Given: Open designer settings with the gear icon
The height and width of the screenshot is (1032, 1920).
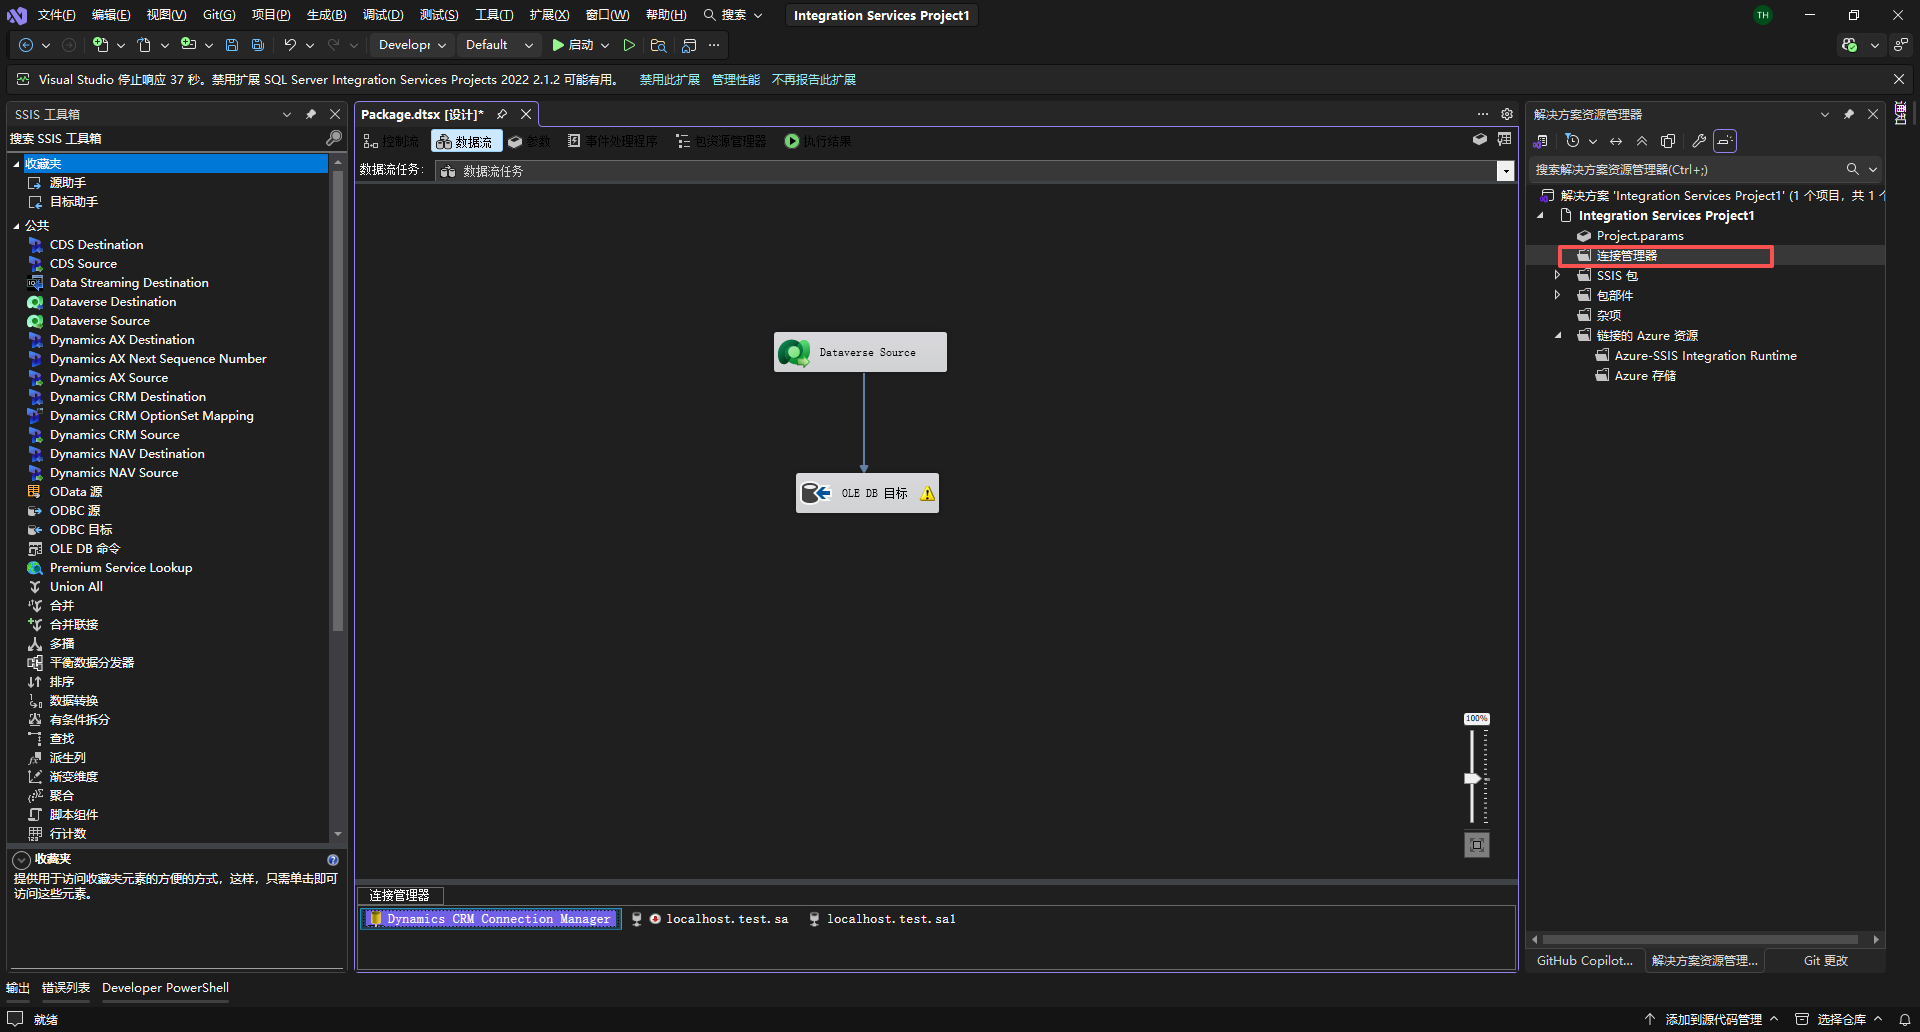Looking at the screenshot, I should pos(1507,114).
